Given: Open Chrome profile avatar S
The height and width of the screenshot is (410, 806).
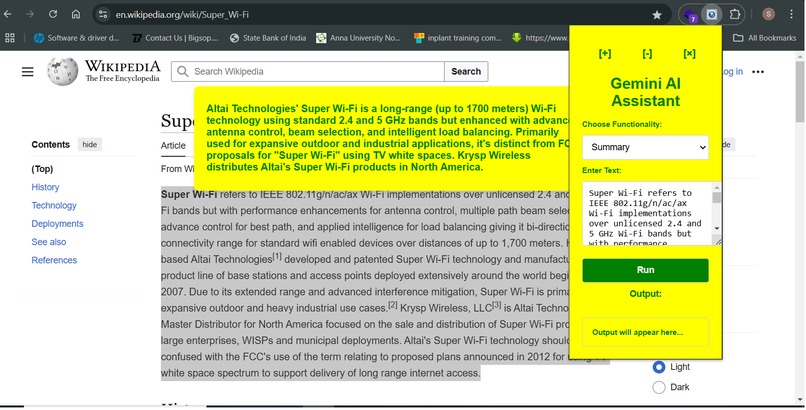Looking at the screenshot, I should pyautogui.click(x=768, y=14).
